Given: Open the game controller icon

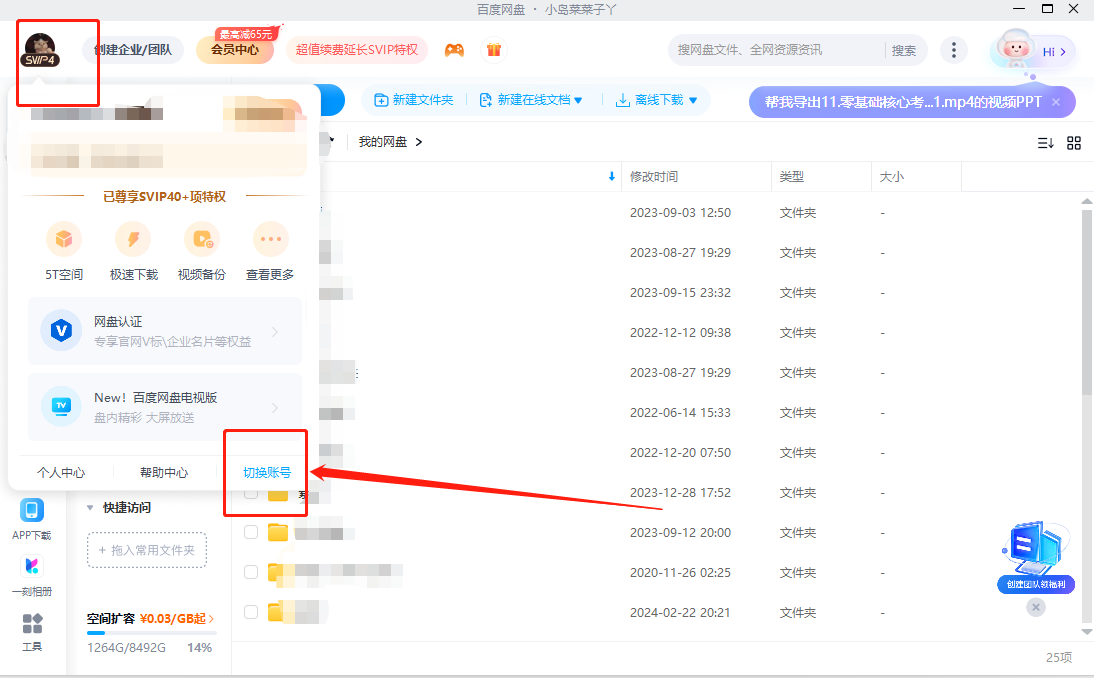Looking at the screenshot, I should point(454,50).
